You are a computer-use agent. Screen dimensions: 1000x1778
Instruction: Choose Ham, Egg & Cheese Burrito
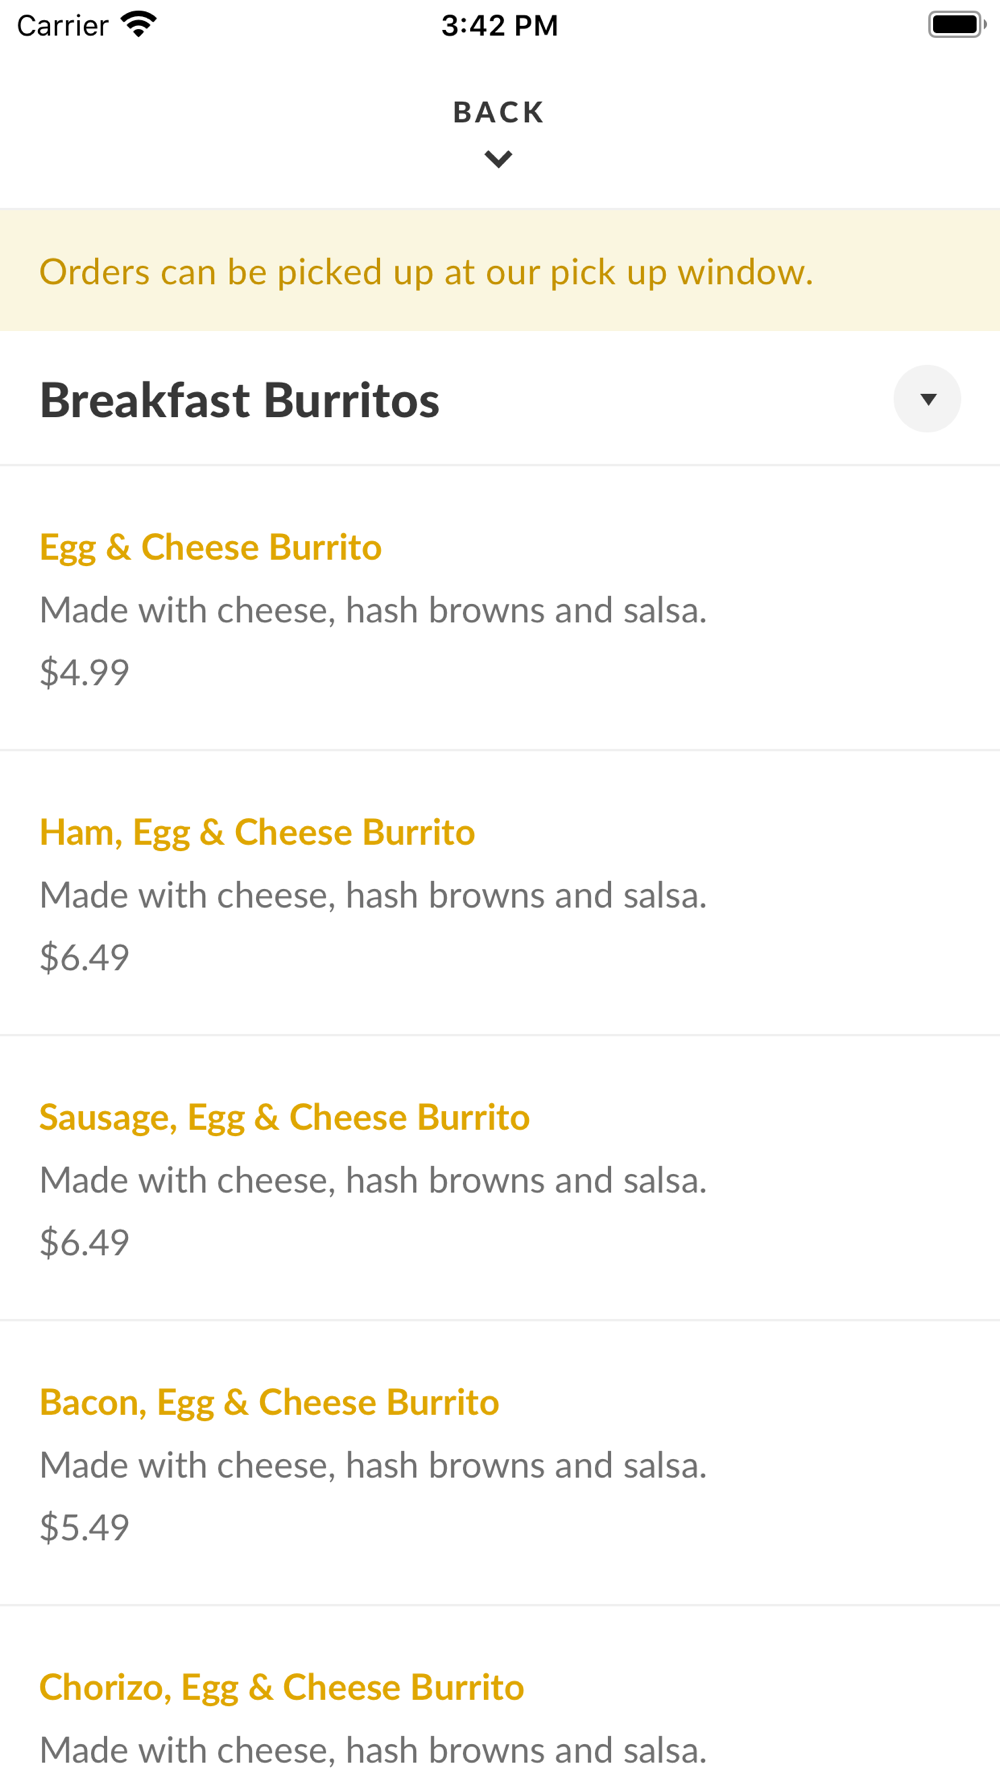coord(257,832)
